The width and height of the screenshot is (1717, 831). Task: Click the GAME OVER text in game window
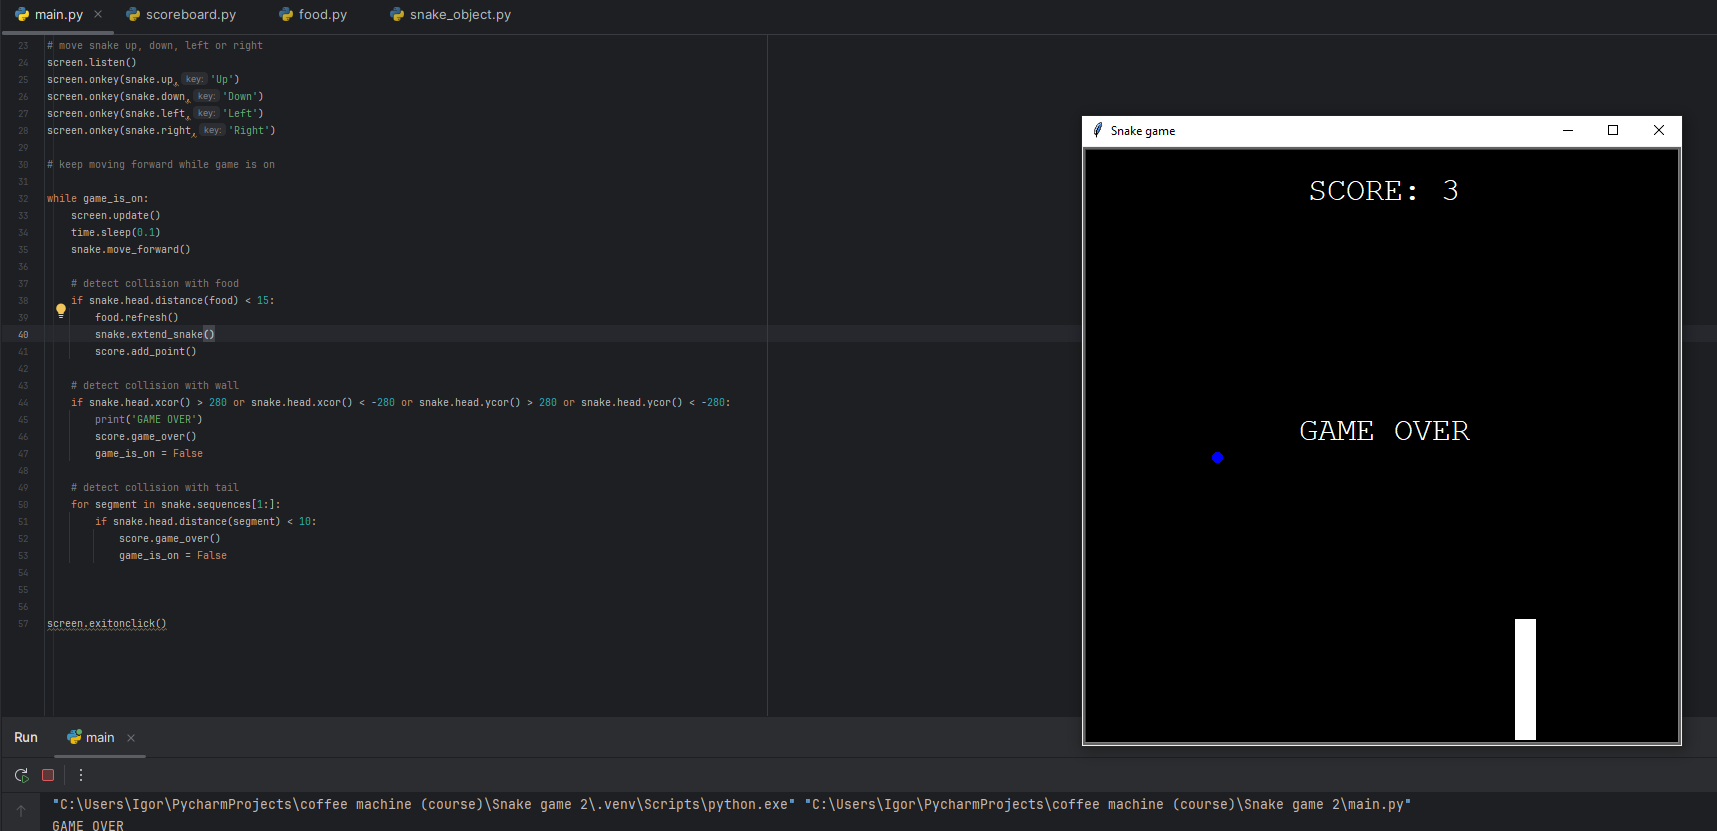coord(1384,431)
